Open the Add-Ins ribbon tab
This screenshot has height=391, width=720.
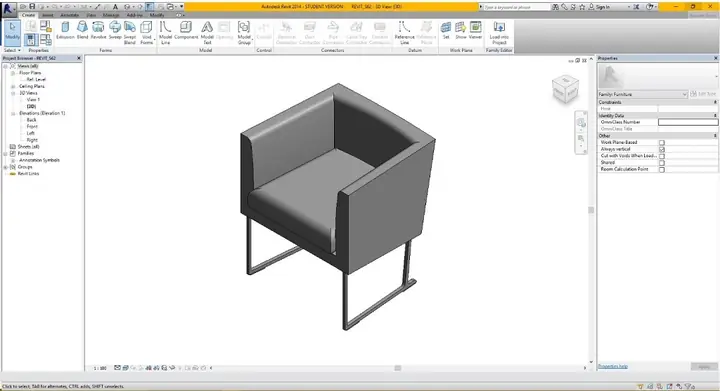coord(135,15)
